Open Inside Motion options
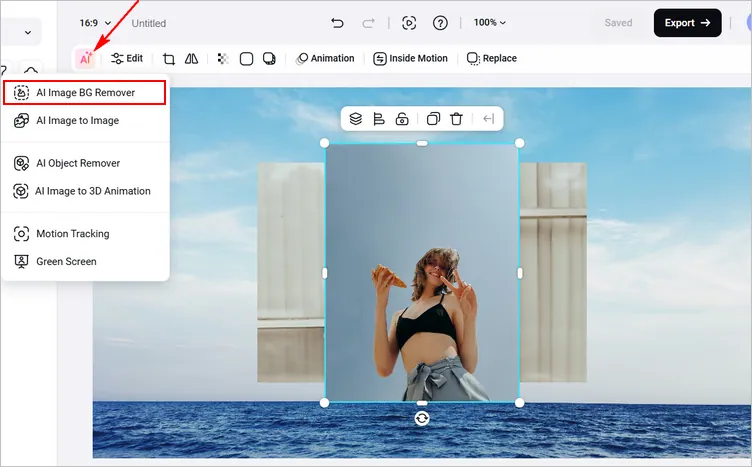This screenshot has width=752, height=467. [410, 58]
